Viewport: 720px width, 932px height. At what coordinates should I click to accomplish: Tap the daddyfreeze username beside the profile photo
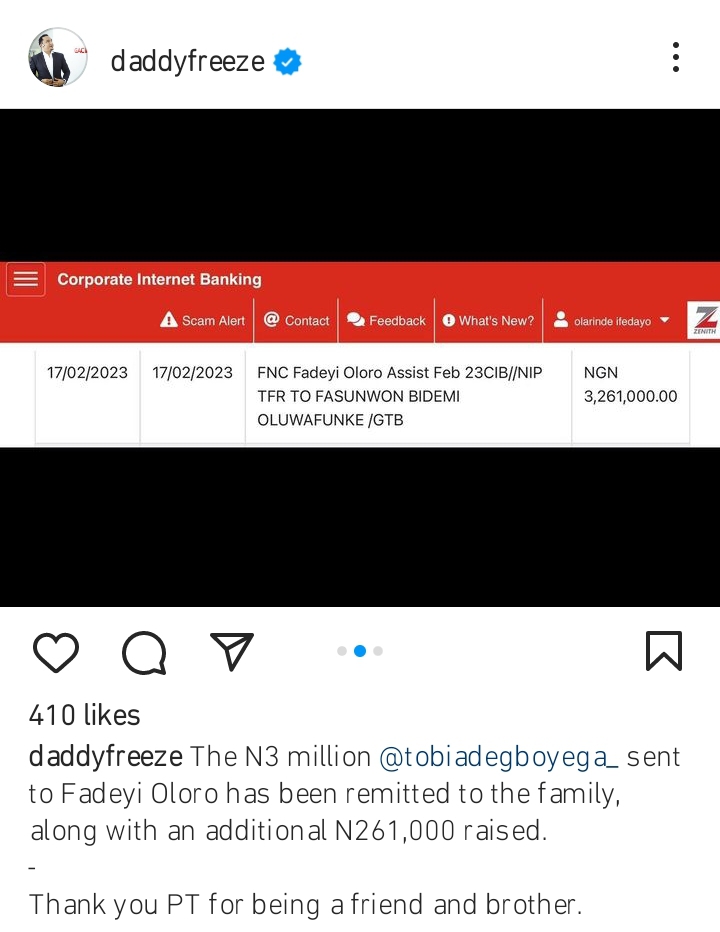click(187, 61)
